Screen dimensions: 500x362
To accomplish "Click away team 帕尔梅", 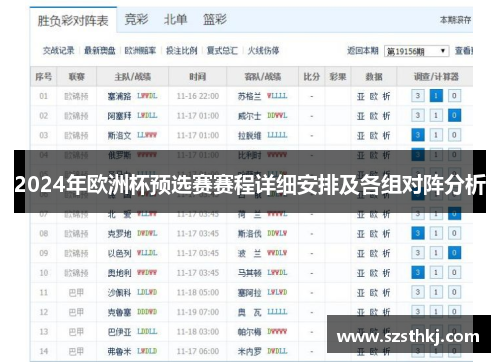I will (x=249, y=332).
